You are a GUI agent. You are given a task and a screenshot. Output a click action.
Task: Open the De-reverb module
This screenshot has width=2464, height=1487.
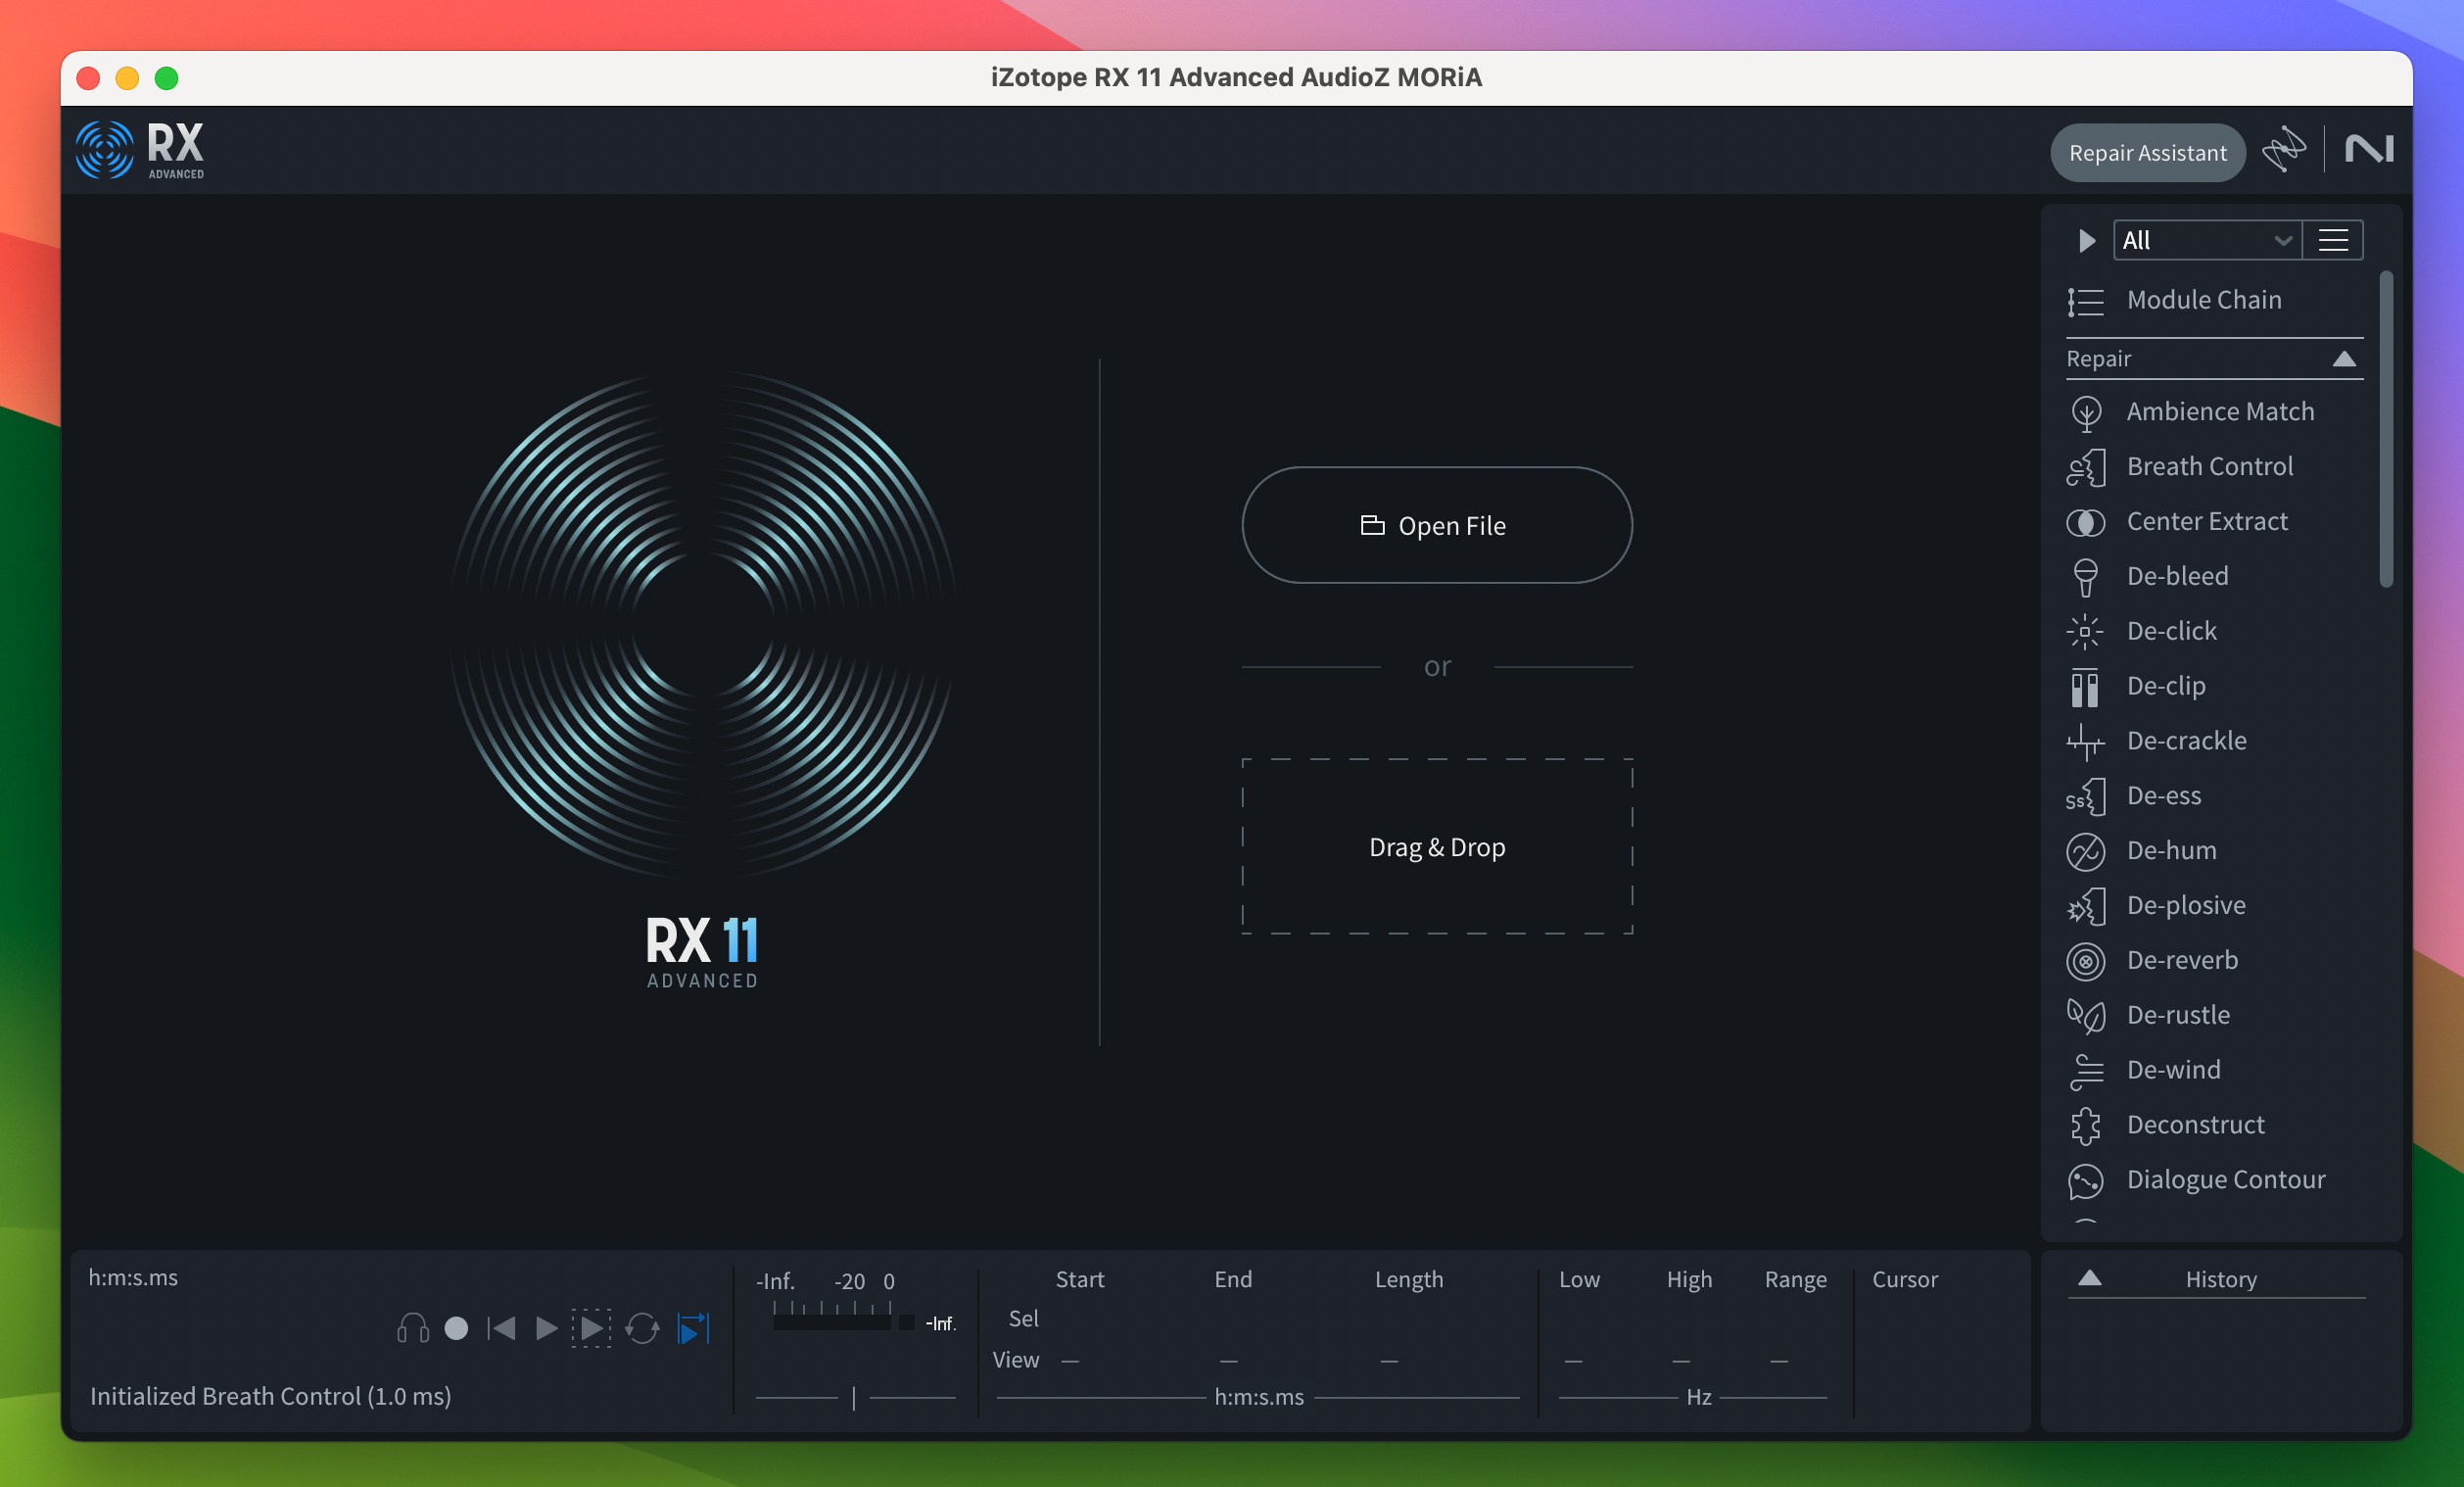[2181, 959]
